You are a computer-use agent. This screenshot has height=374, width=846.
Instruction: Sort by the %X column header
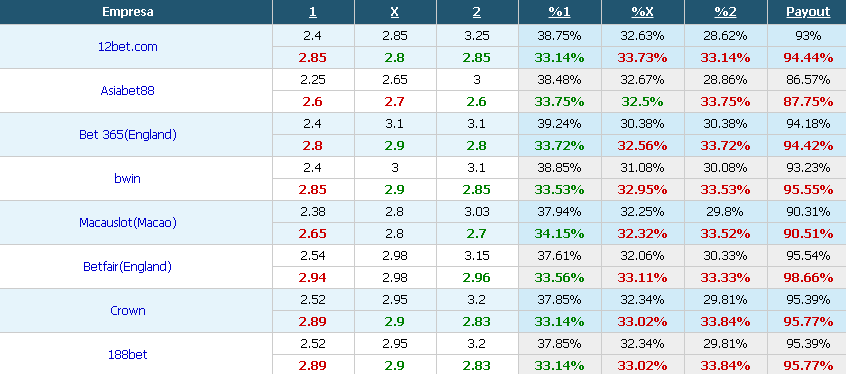tap(642, 12)
